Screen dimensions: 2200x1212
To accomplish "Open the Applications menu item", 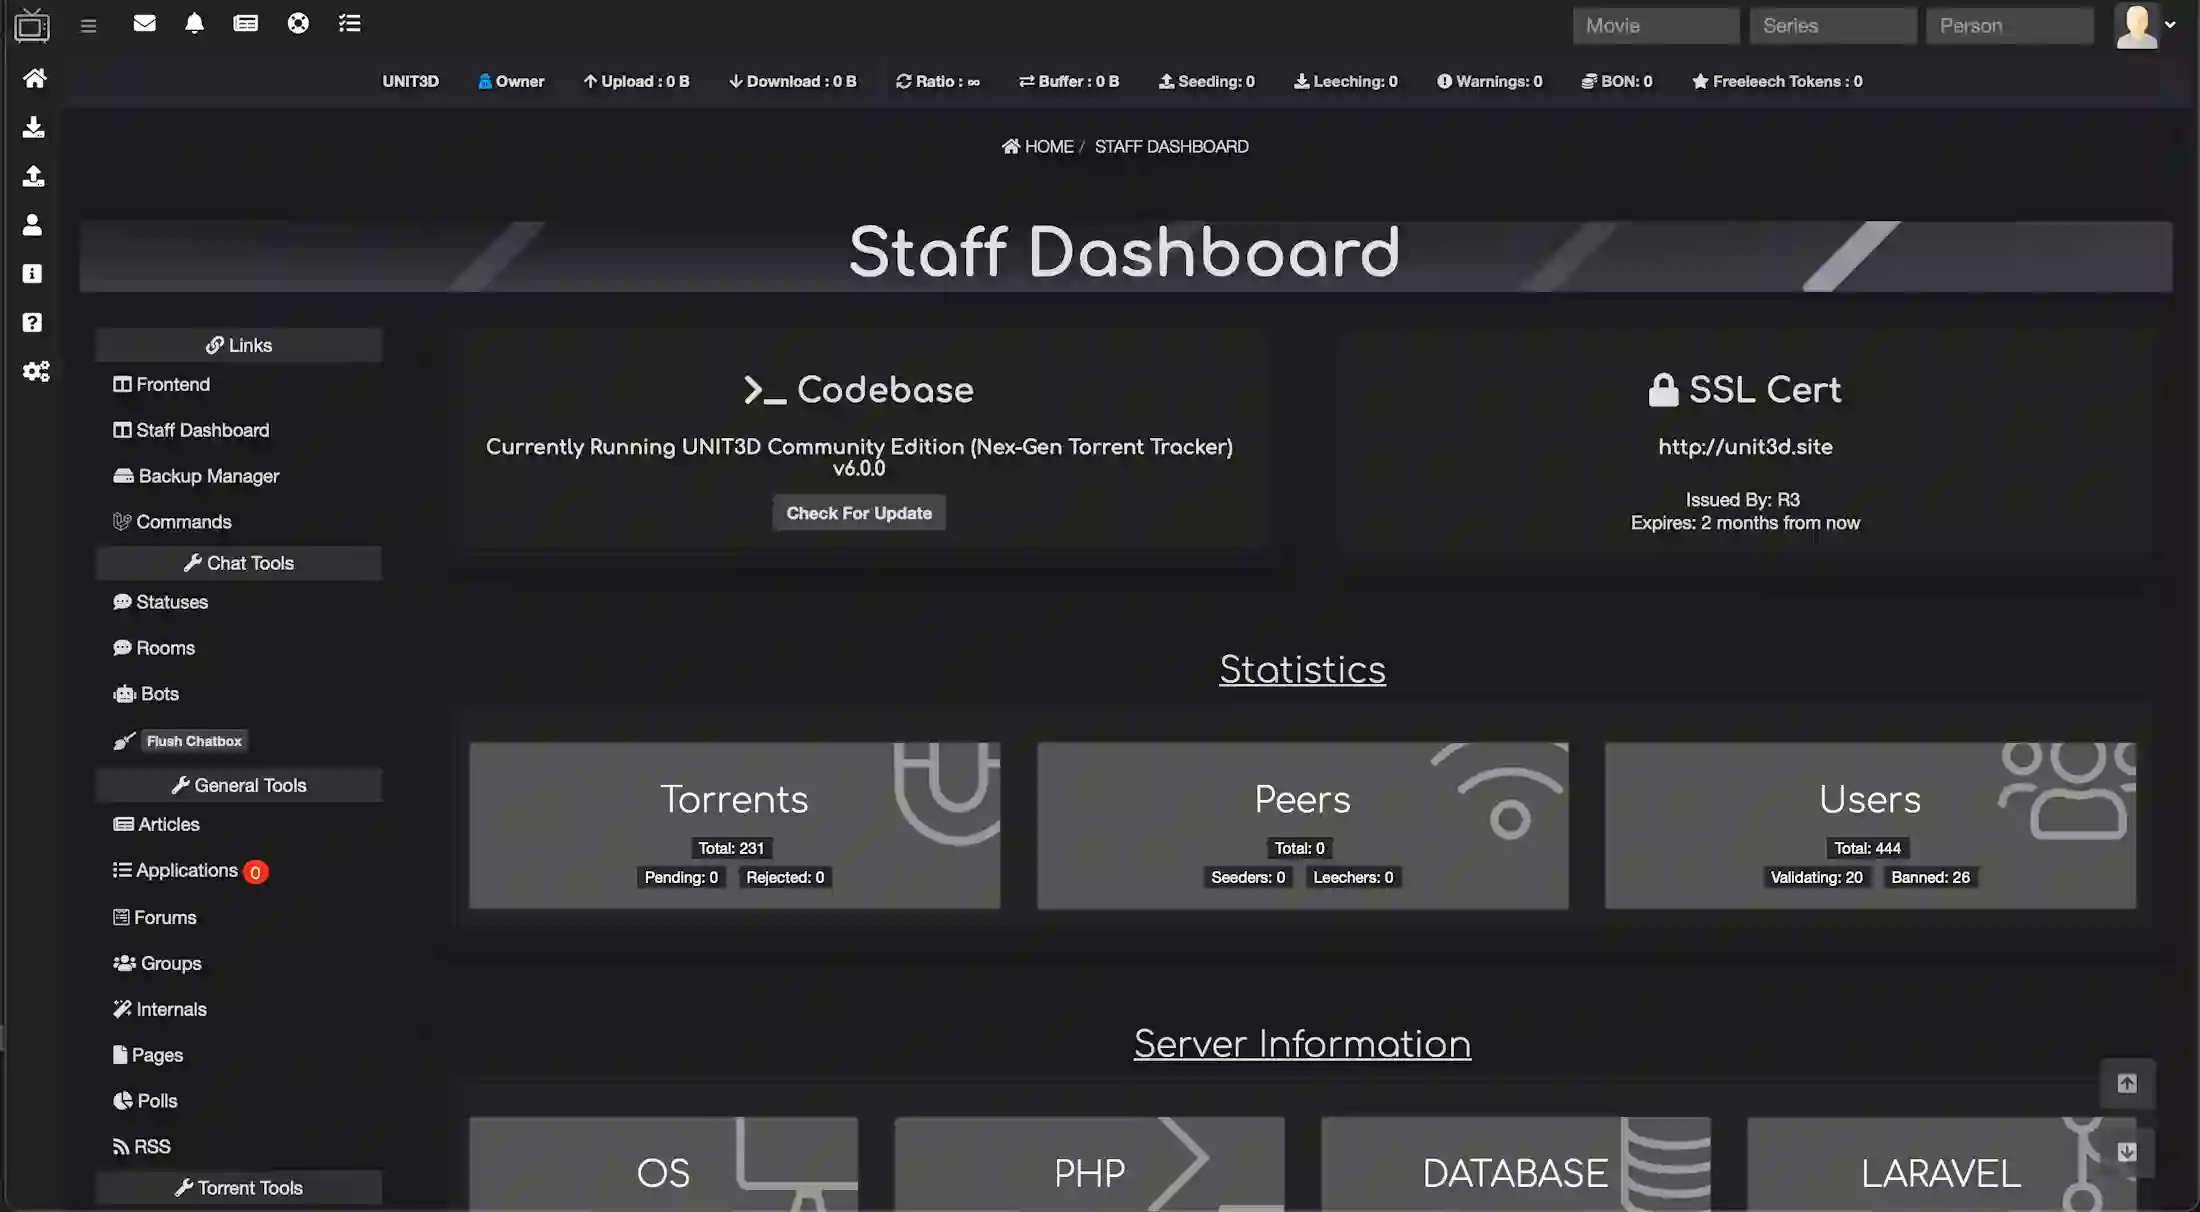I will tap(186, 870).
